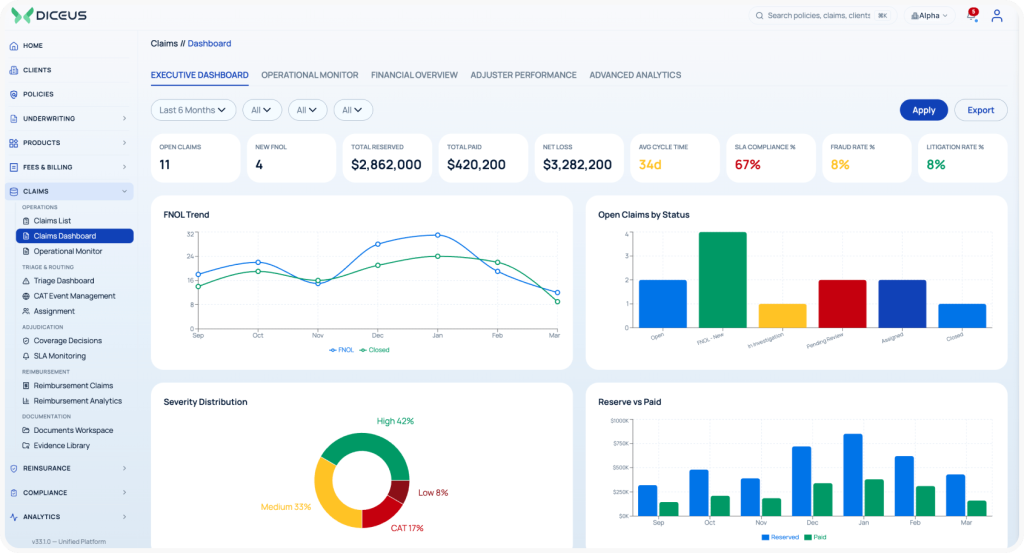This screenshot has width=1024, height=553.
Task: Click the Analytics pulse icon
Action: 14,517
